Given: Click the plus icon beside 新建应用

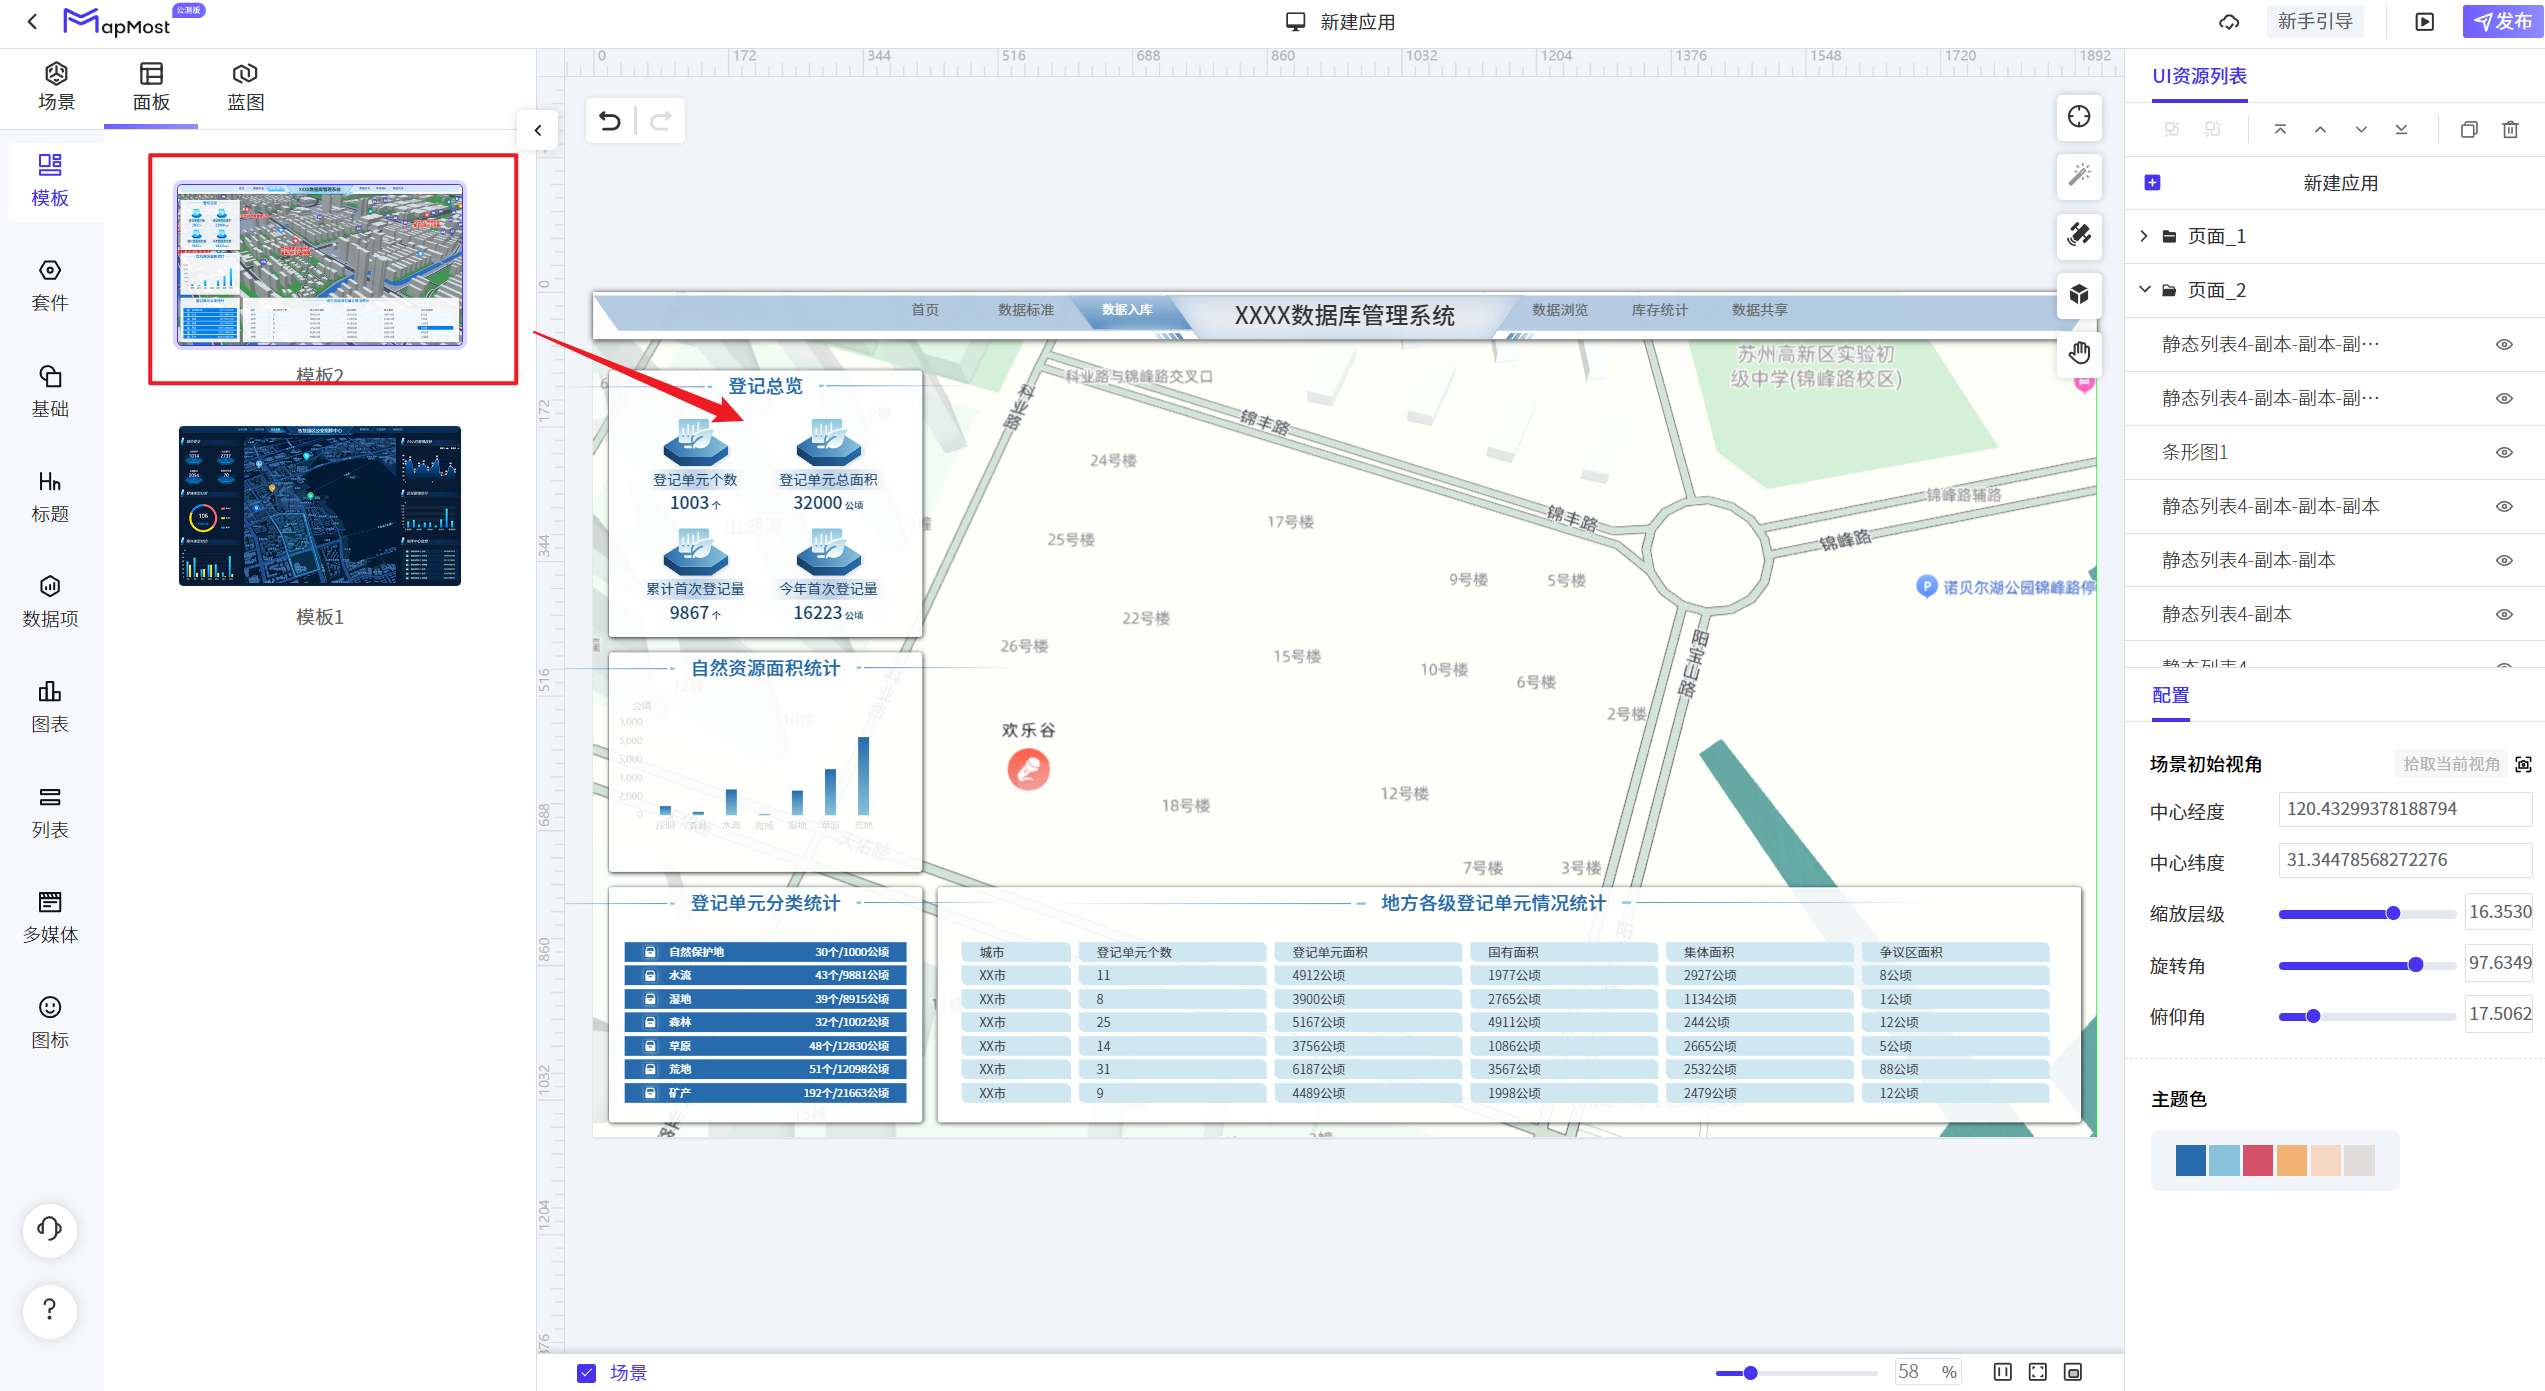Looking at the screenshot, I should pos(2153,183).
